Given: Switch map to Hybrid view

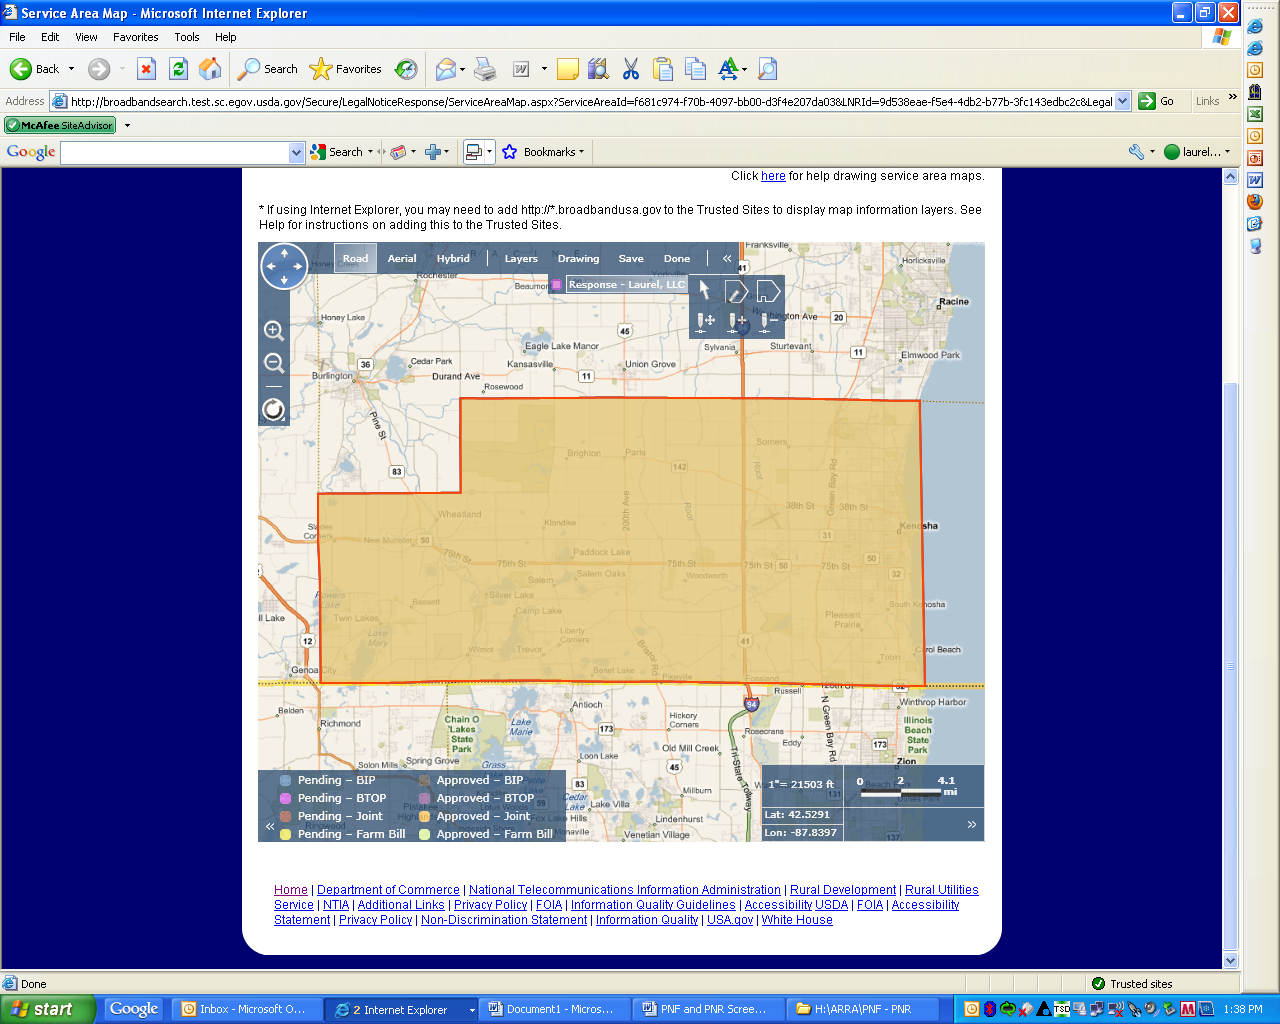Looking at the screenshot, I should (x=453, y=258).
